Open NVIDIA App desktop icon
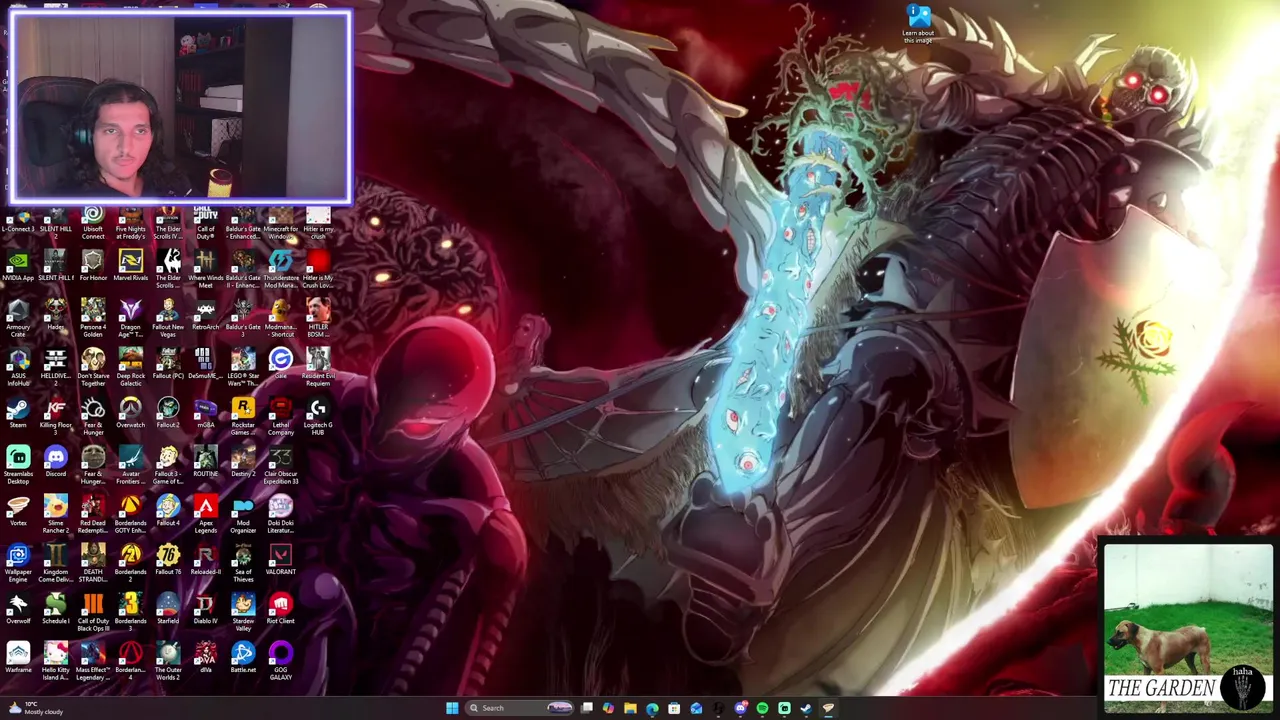 [18, 267]
